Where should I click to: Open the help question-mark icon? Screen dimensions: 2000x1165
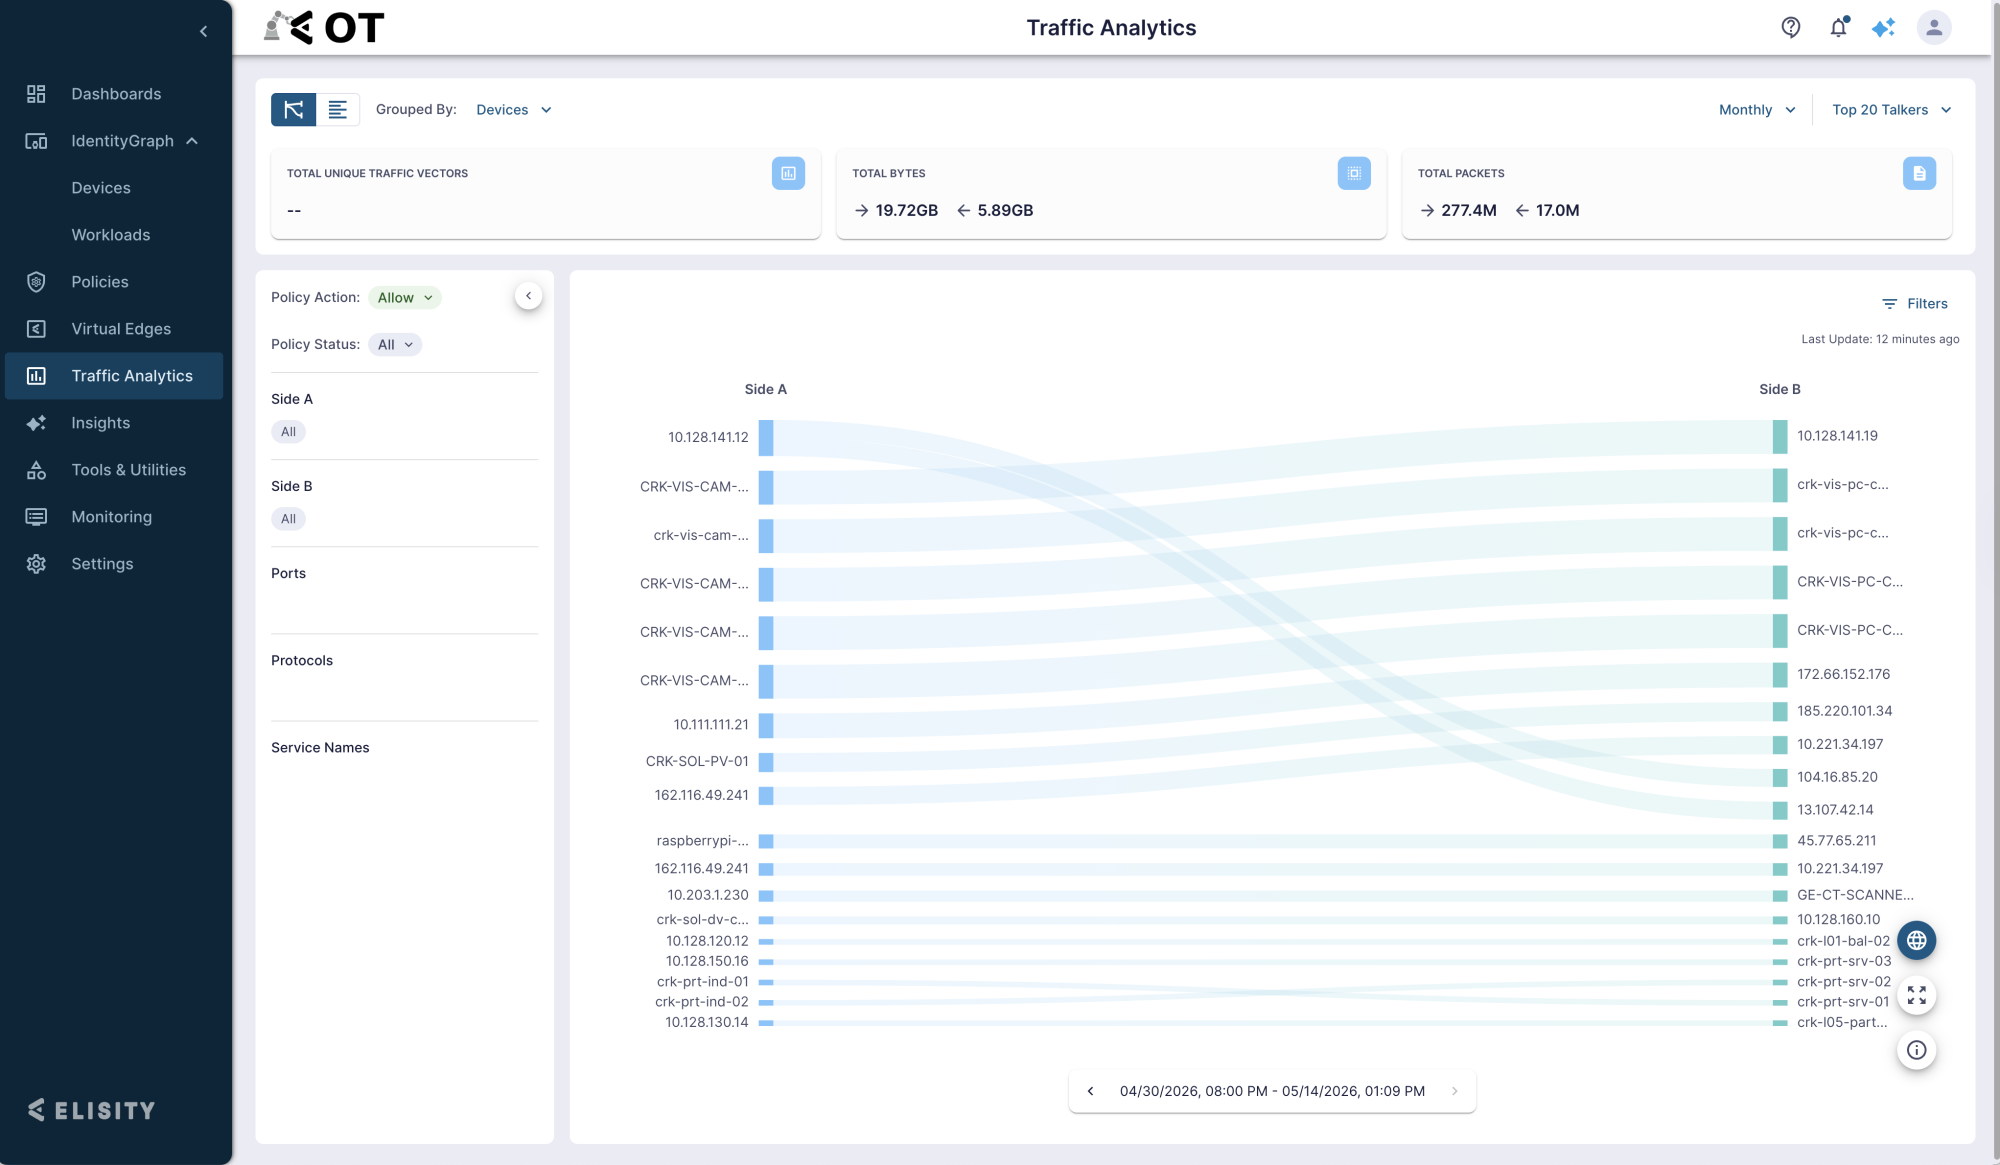(1790, 28)
